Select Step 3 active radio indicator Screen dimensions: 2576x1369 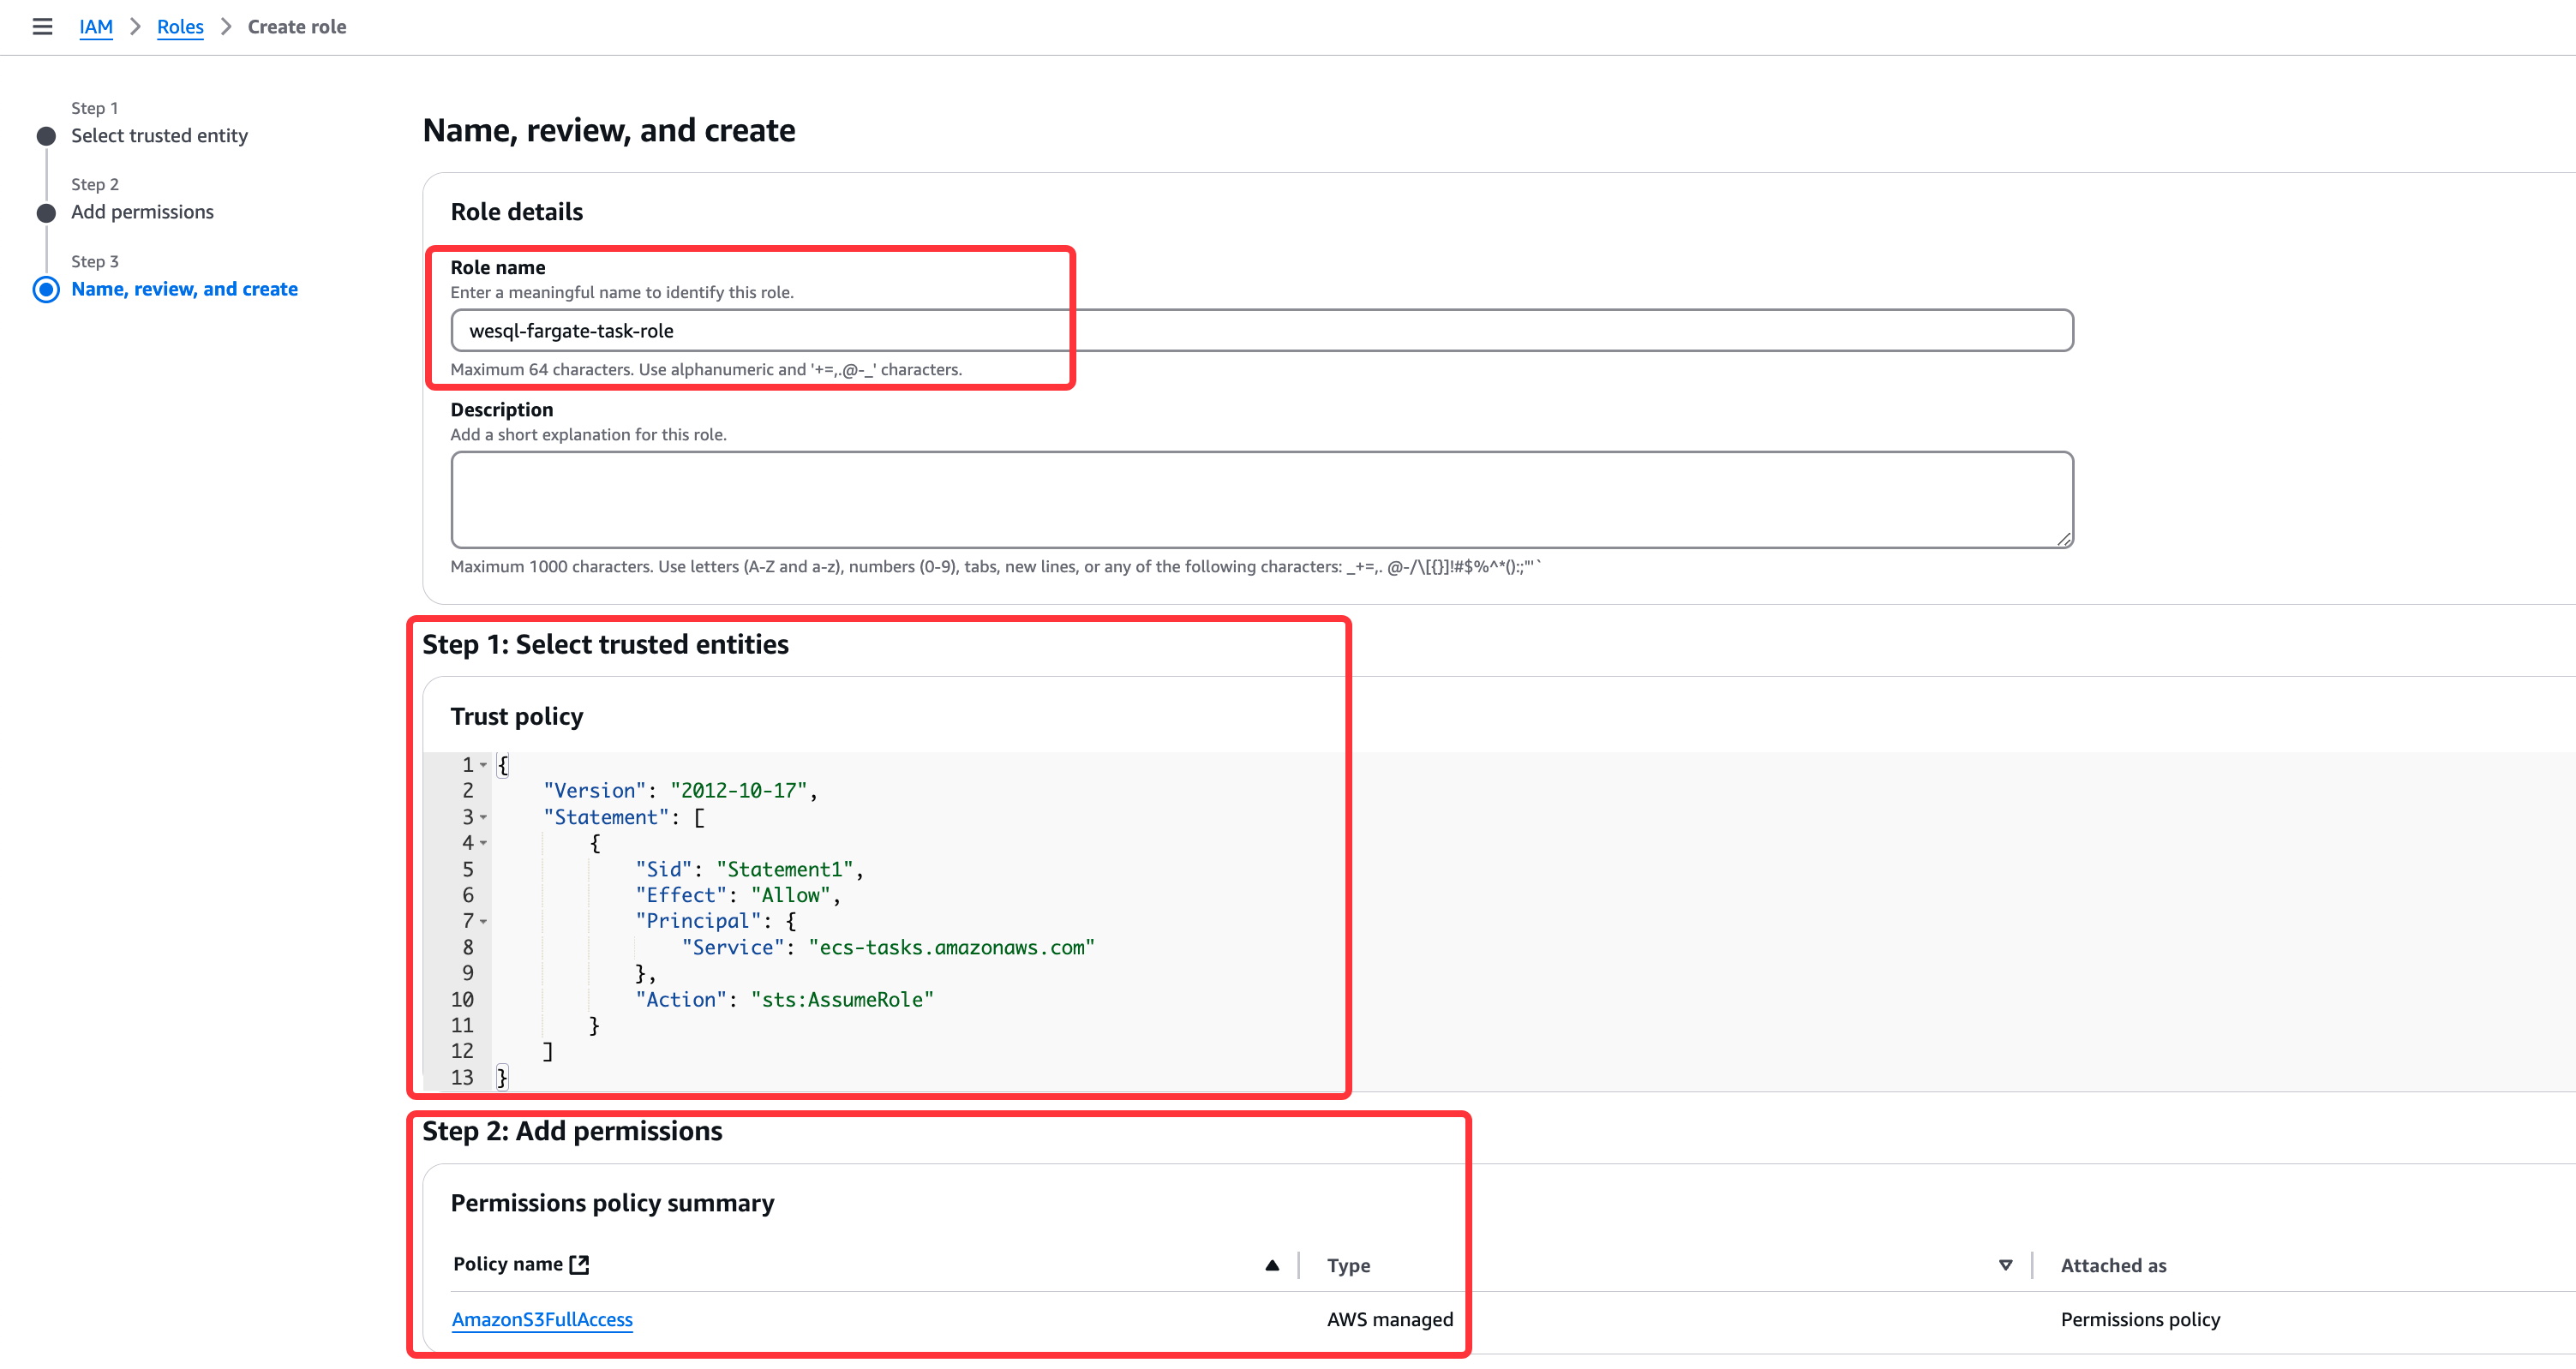[46, 290]
